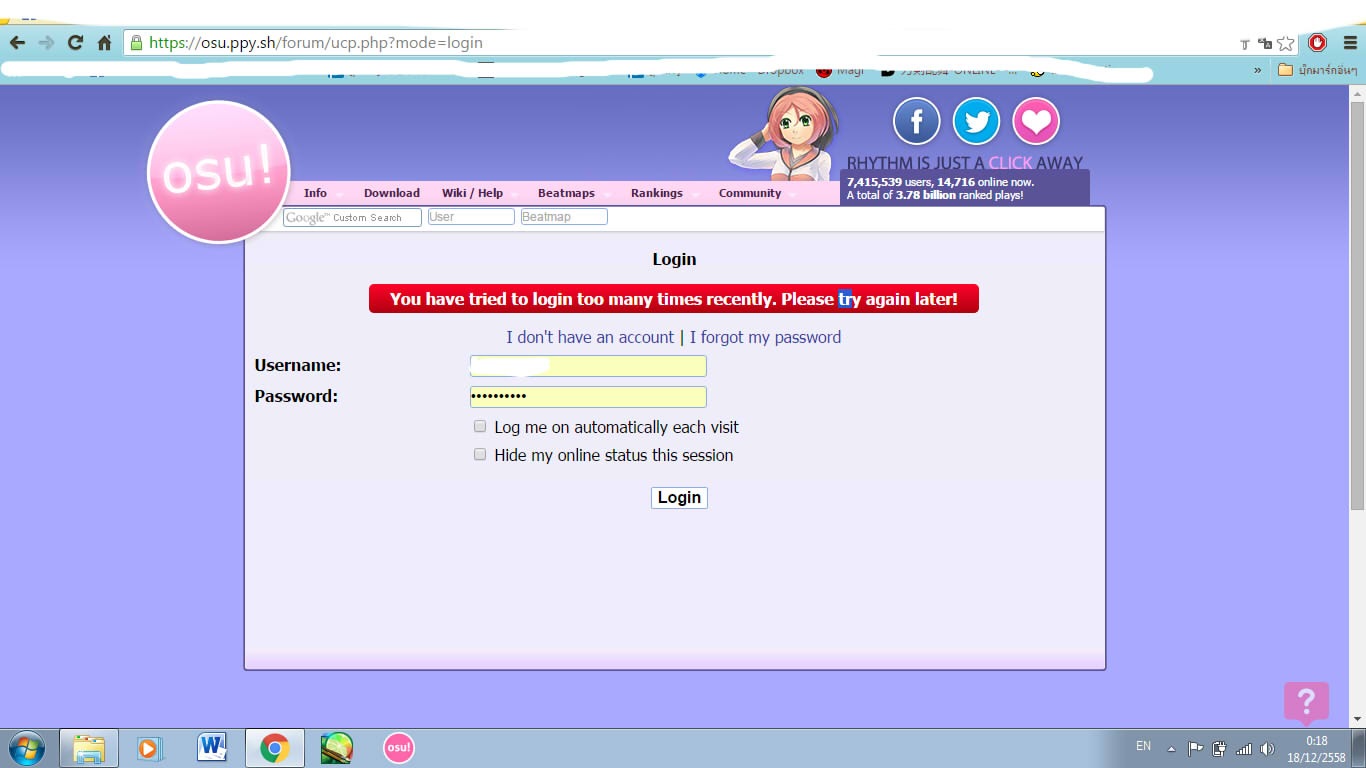Click the power plug tray icon
The height and width of the screenshot is (768, 1366).
click(1220, 748)
